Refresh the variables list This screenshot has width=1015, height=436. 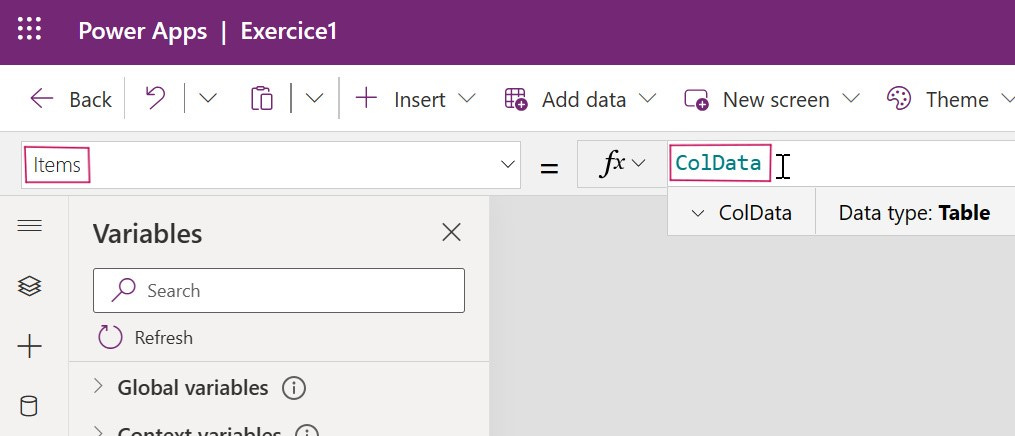[x=145, y=337]
